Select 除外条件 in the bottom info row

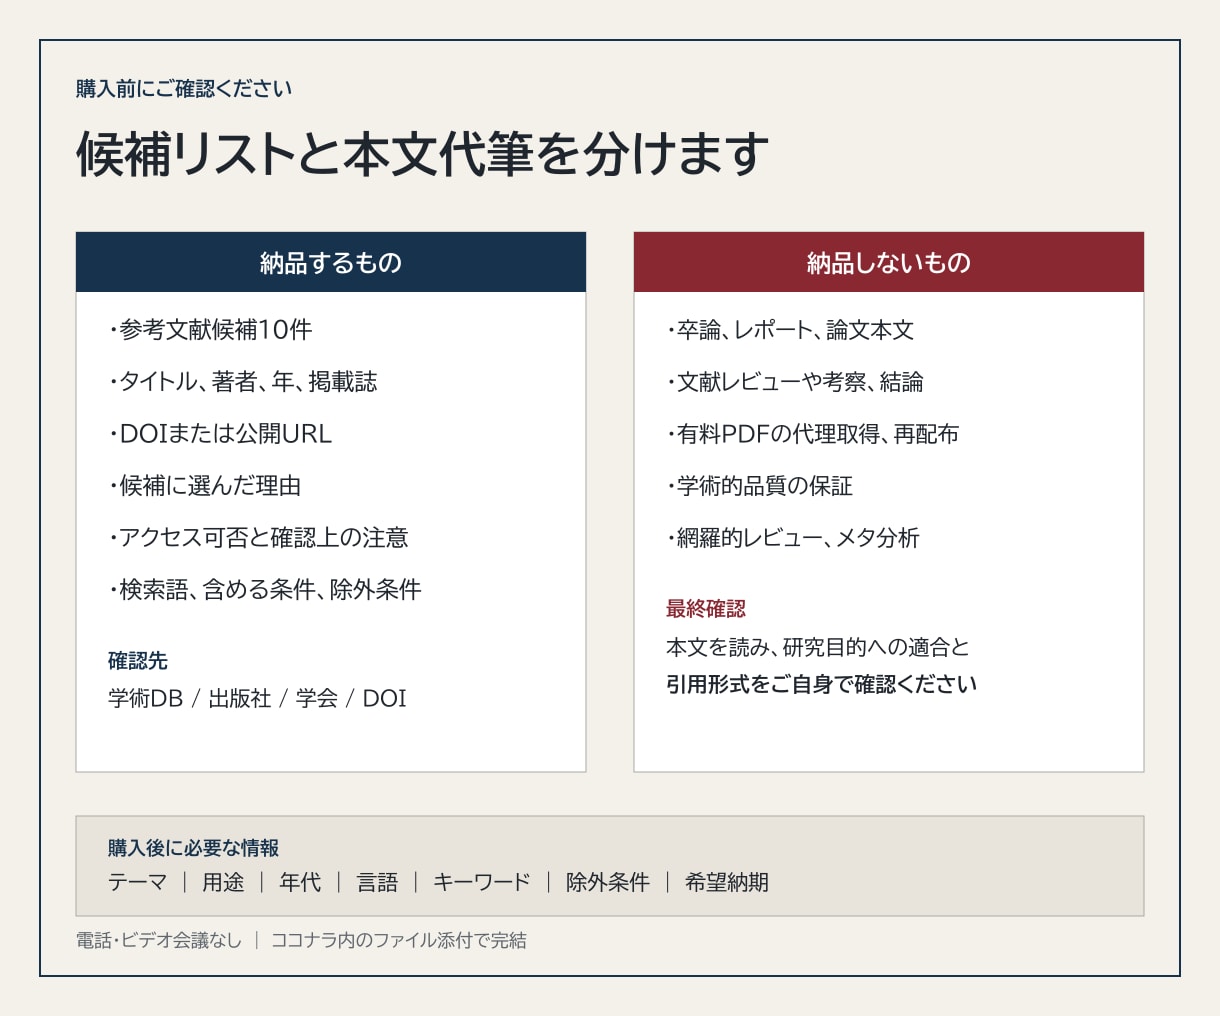(x=608, y=882)
